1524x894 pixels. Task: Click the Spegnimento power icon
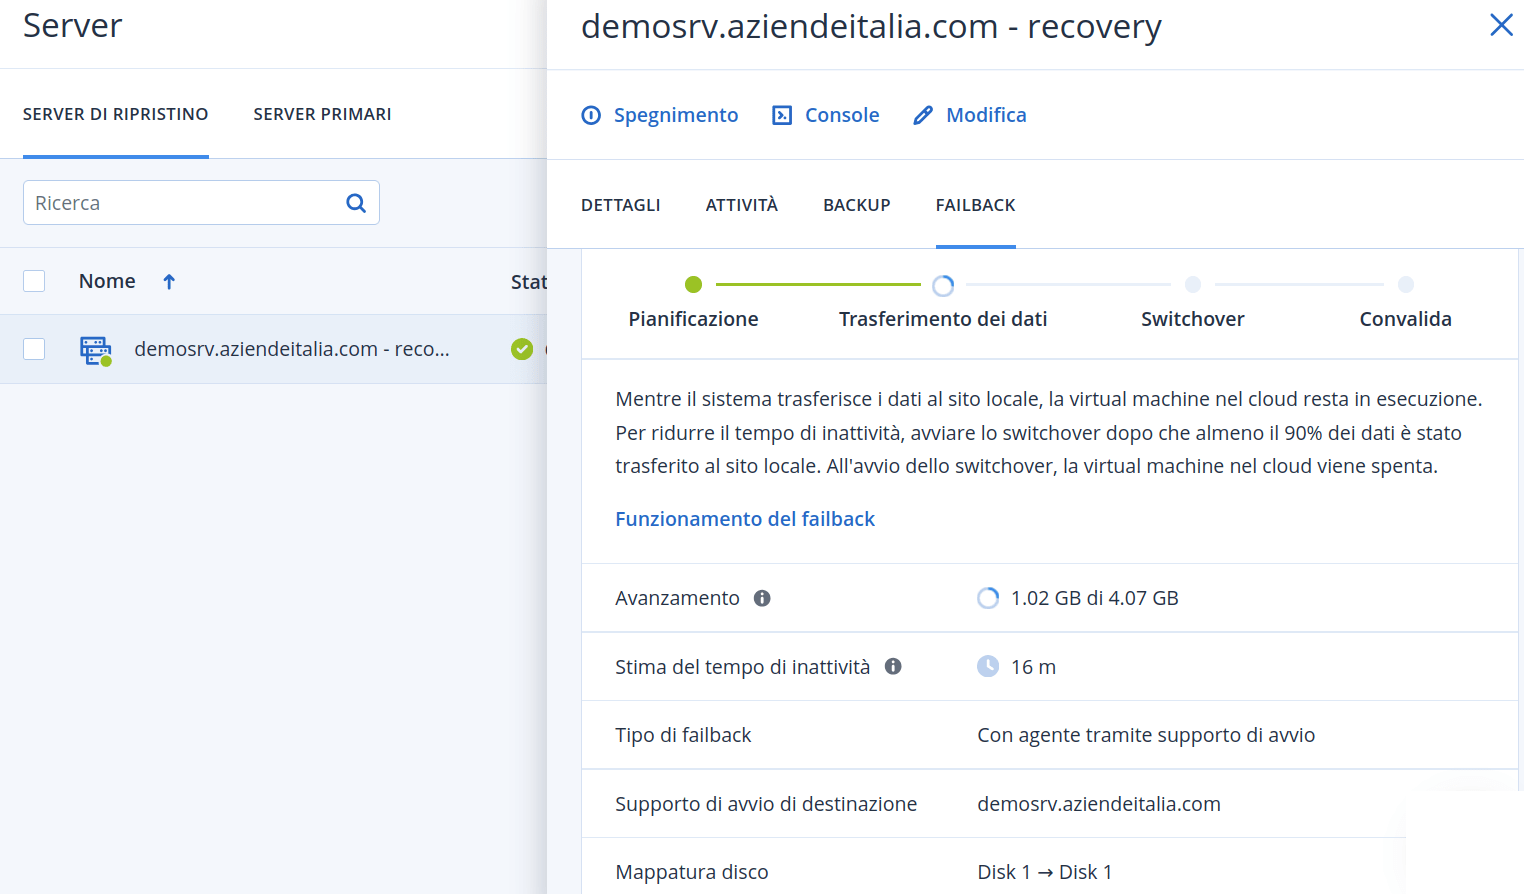click(591, 115)
